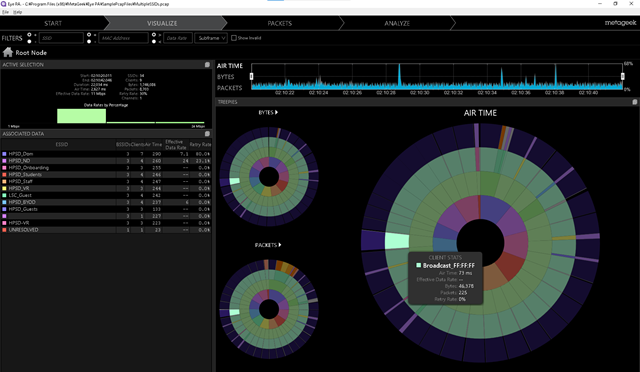Screen dimensions: 640x372
Task: Click the tallest spike in the timeline graph
Action: point(400,76)
